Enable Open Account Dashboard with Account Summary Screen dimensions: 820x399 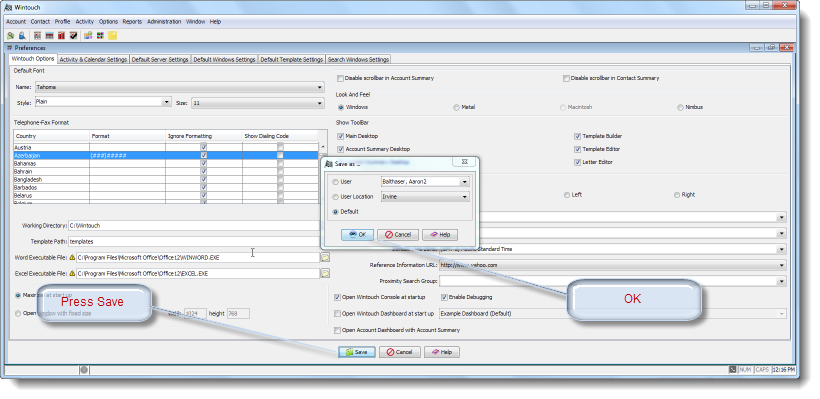[x=337, y=330]
